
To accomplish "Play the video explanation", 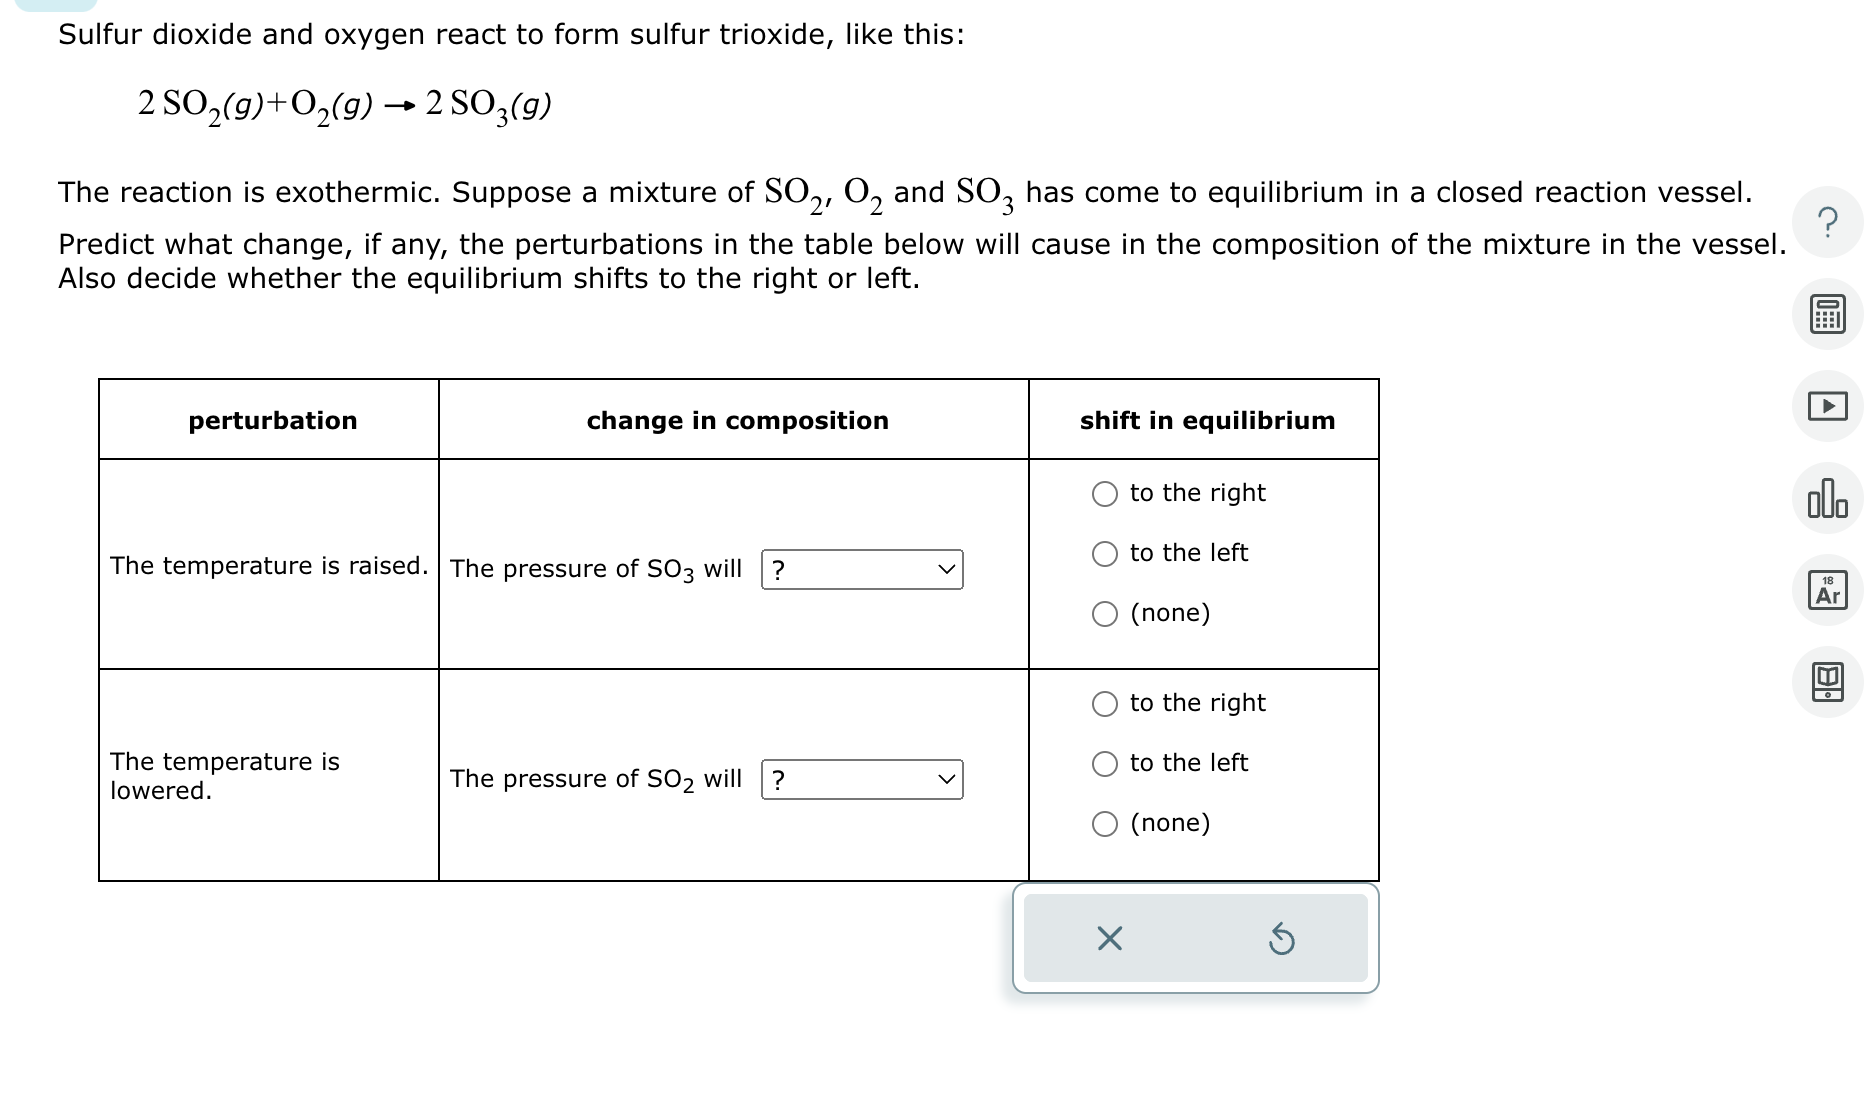I will (1828, 406).
